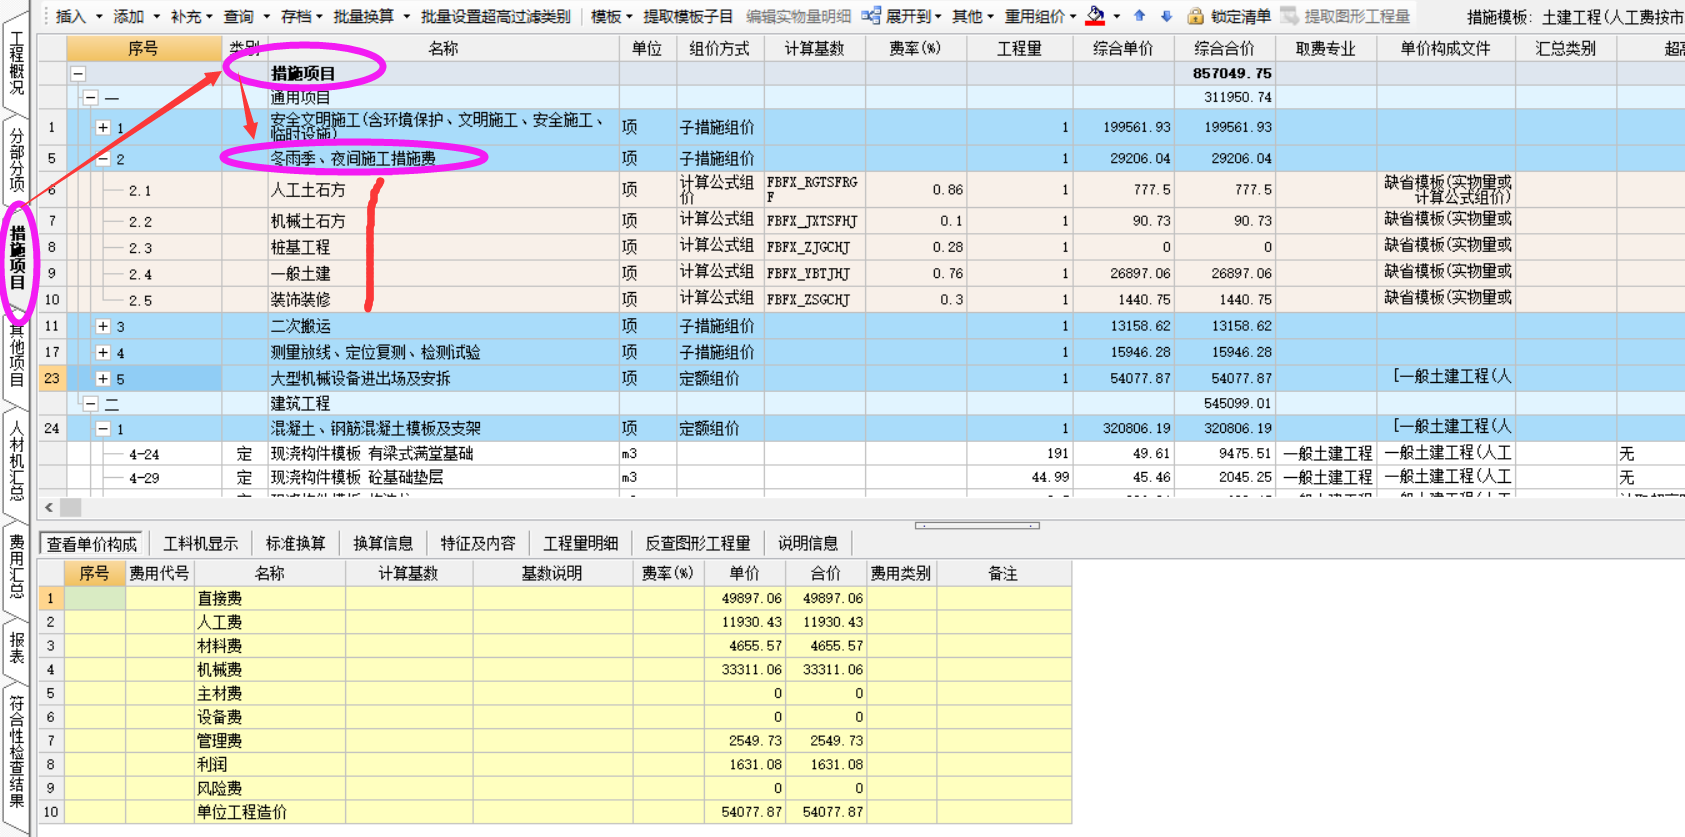Switch to 人材机汇总 side tab
1685x837 pixels.
(17, 461)
